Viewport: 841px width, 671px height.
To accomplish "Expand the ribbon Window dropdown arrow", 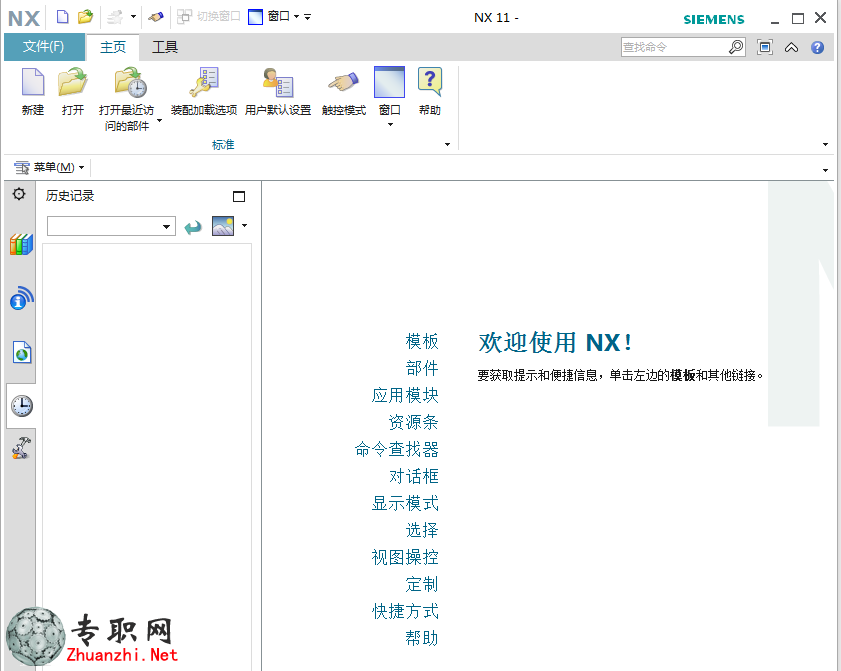I will pyautogui.click(x=390, y=124).
